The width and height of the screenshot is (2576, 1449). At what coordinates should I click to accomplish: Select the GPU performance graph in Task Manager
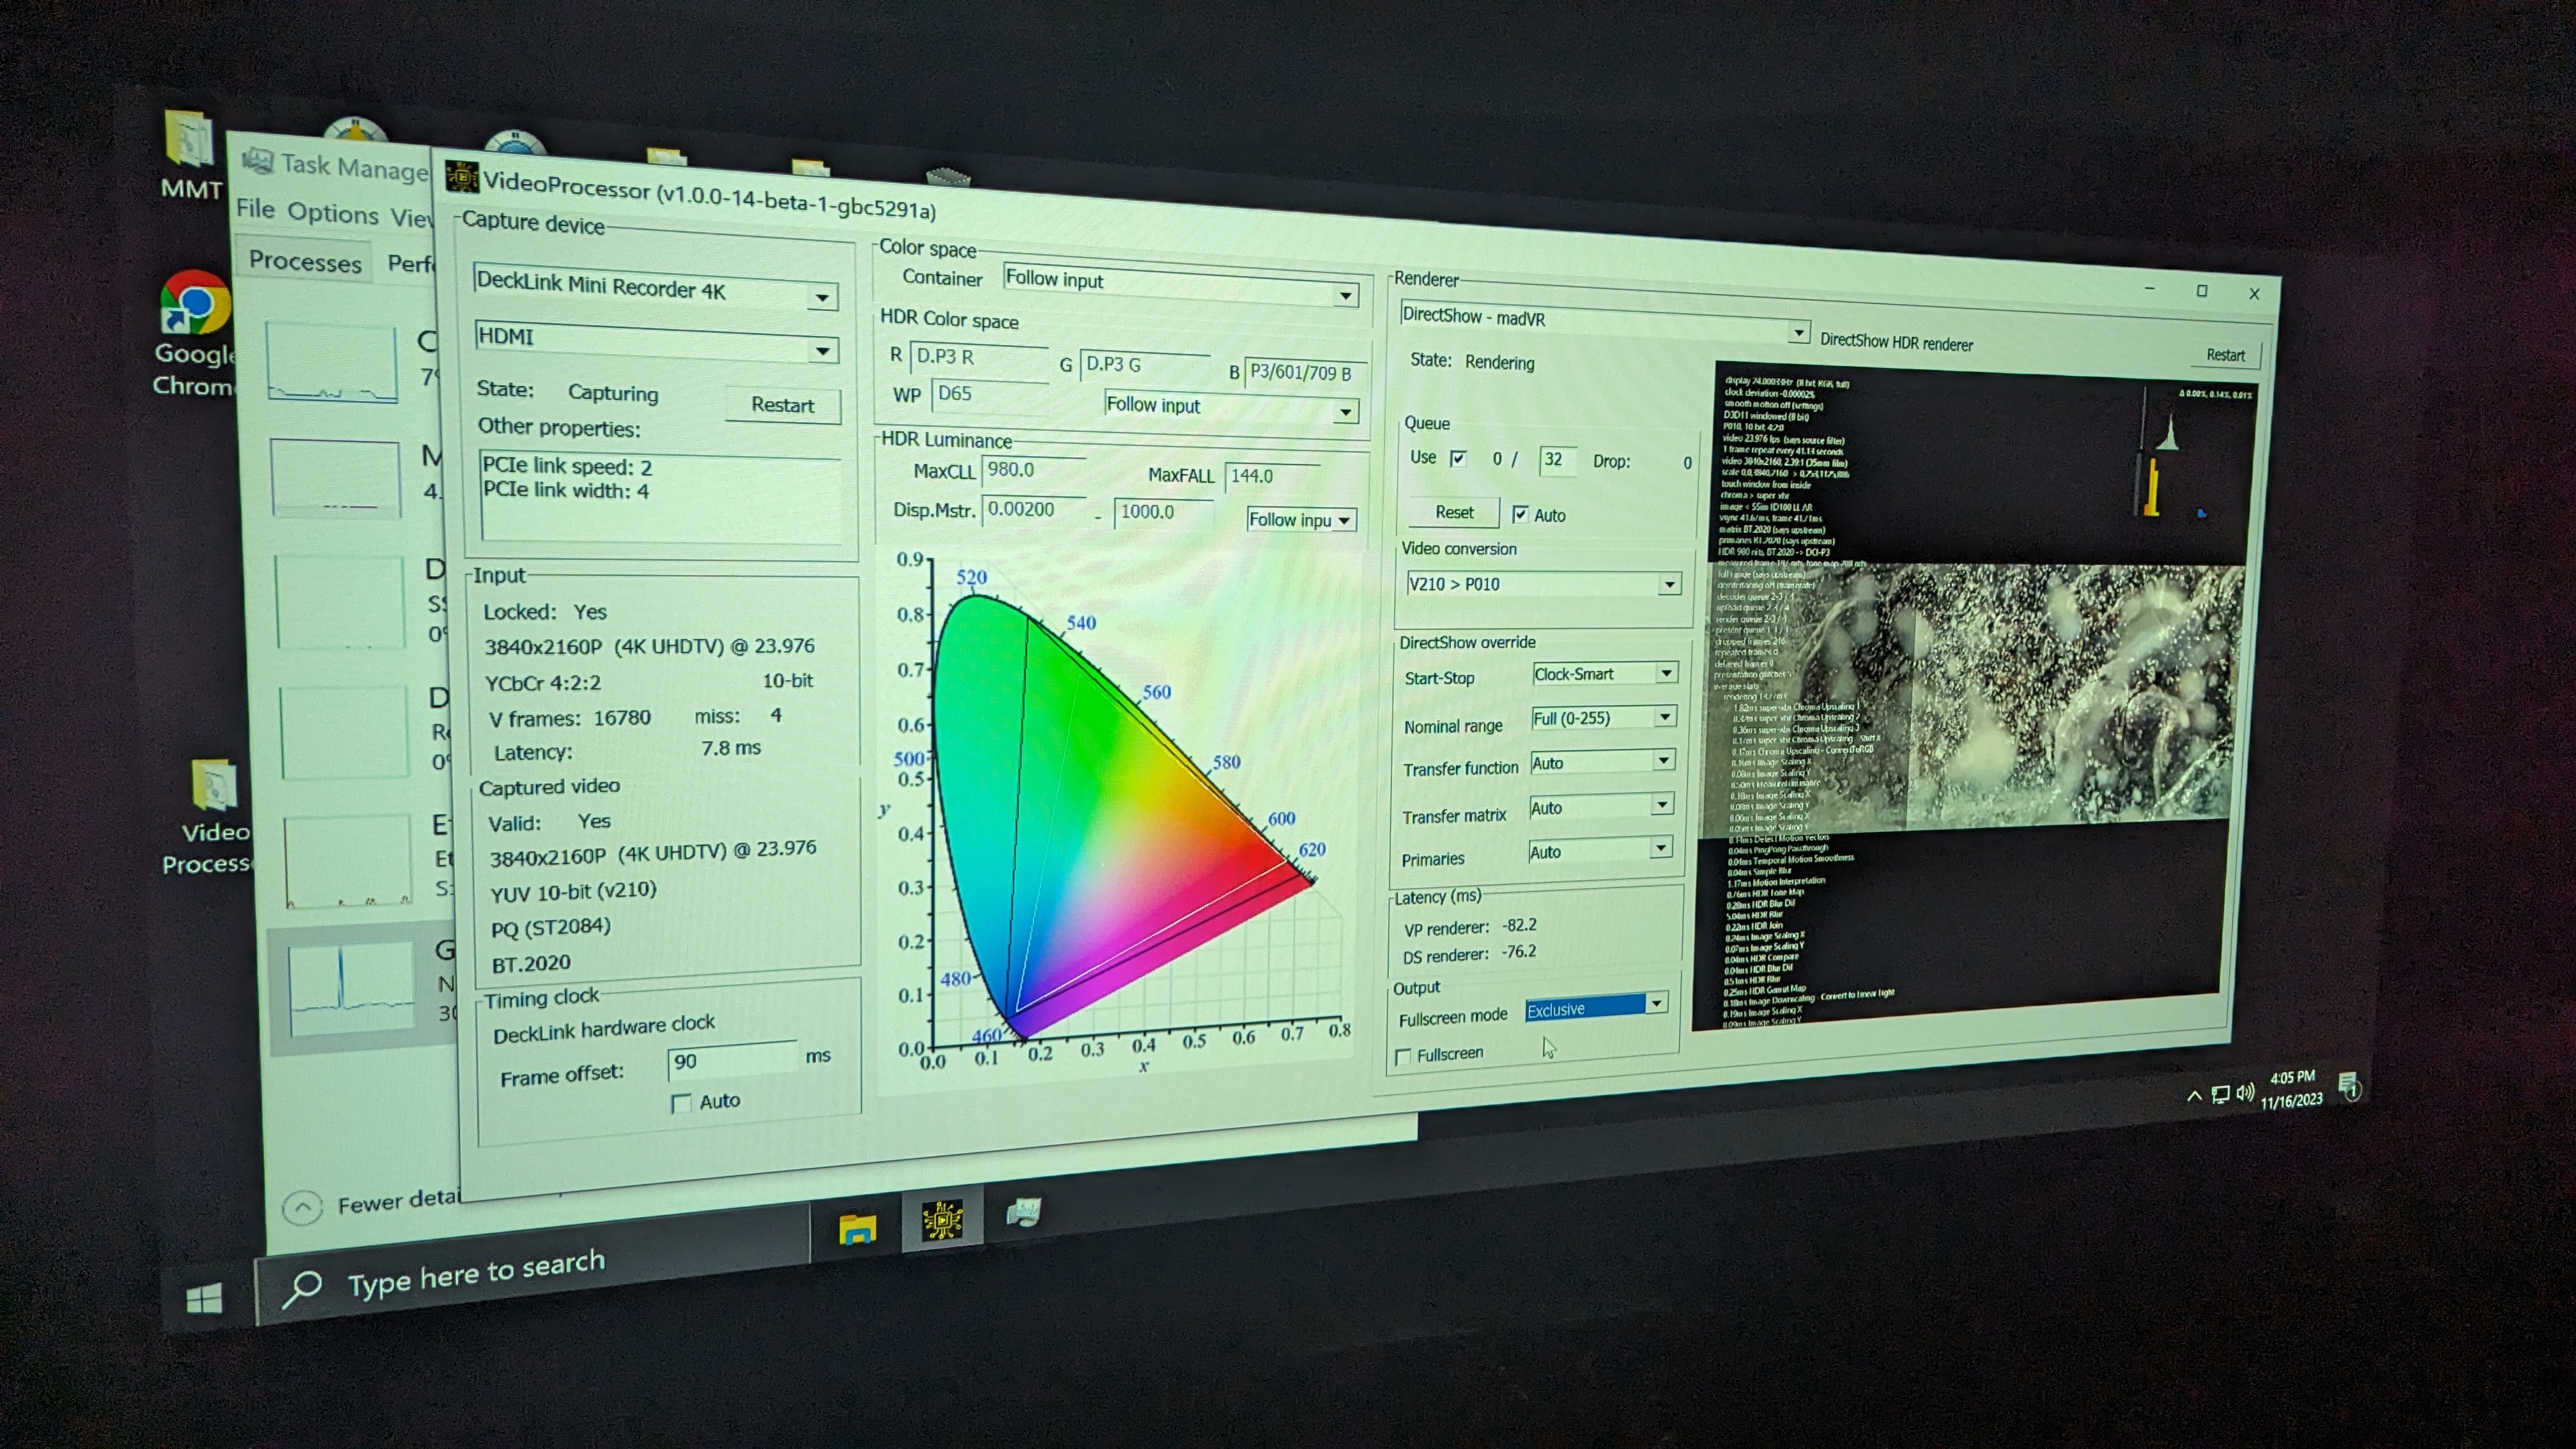pyautogui.click(x=352, y=989)
